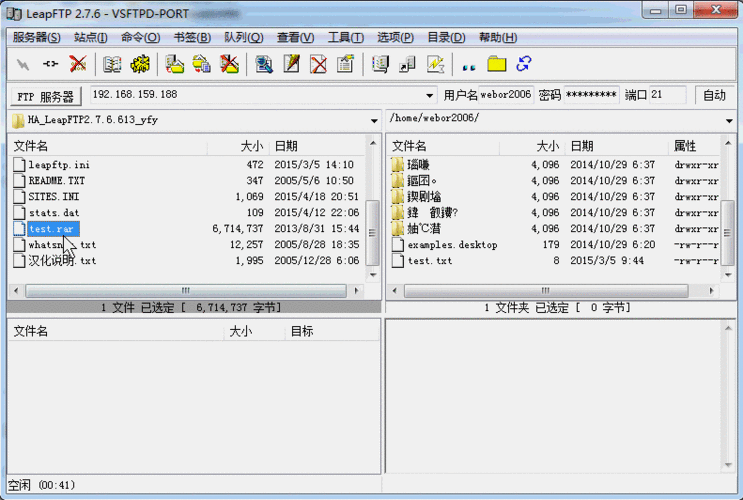
Task: Click remote pane horizontal scrollbar thumb
Action: coord(546,291)
